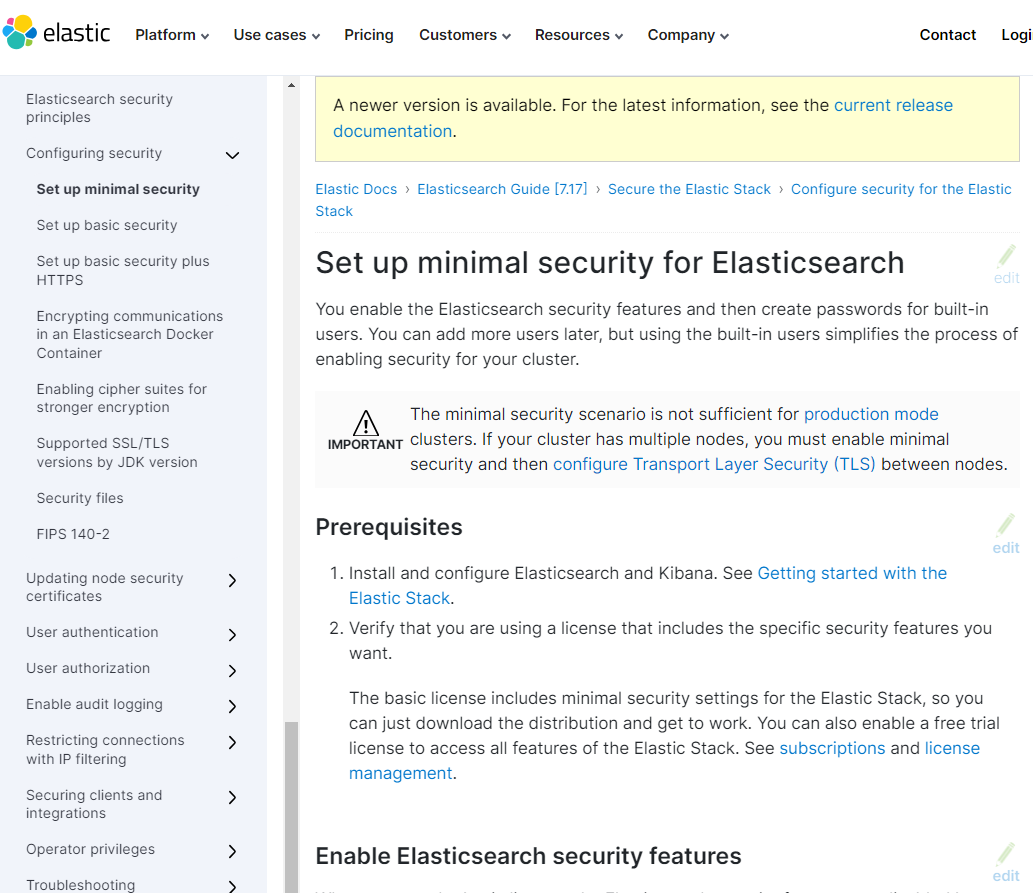The height and width of the screenshot is (893, 1033).
Task: Click the sidebar scrollbar thumb
Action: pos(291,807)
